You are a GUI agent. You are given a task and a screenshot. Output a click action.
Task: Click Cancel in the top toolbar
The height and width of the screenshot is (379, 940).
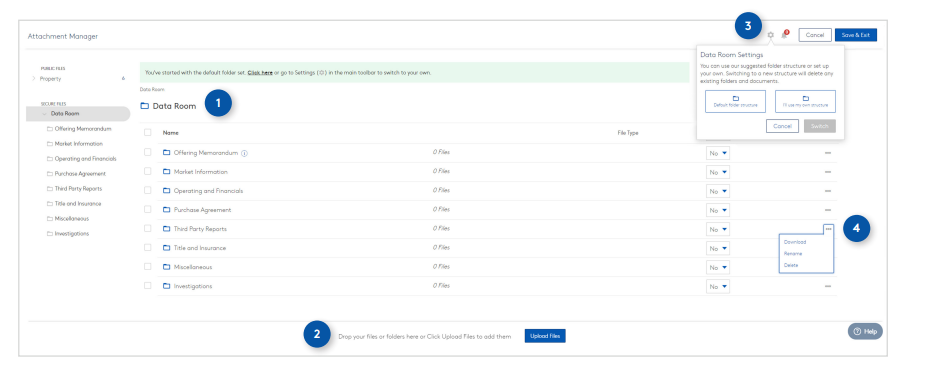click(815, 35)
